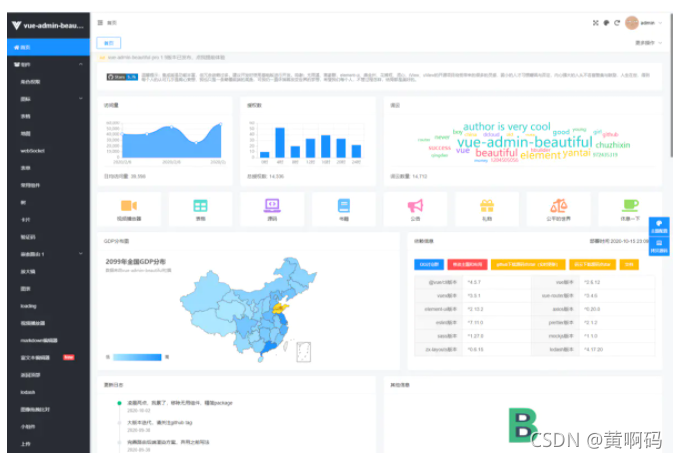Open the webSocket sidebar item
The image size is (677, 458).
pyautogui.click(x=48, y=151)
